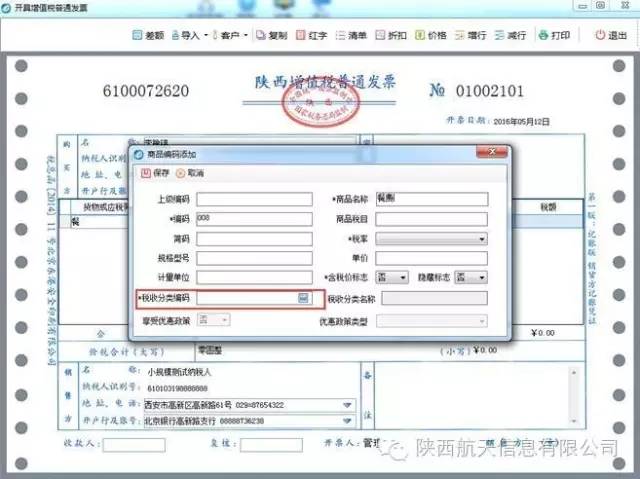Click 取消 in the product code dialog
Image resolution: width=640 pixels, height=479 pixels.
(x=190, y=173)
